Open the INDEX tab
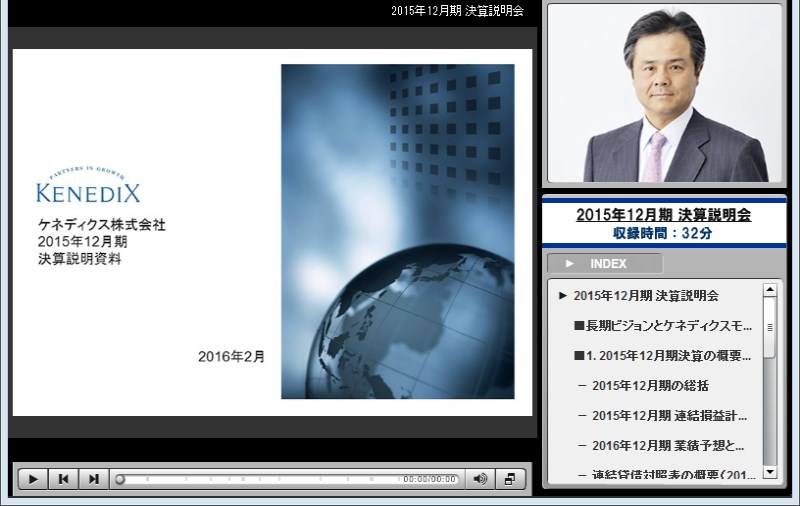 tap(605, 264)
